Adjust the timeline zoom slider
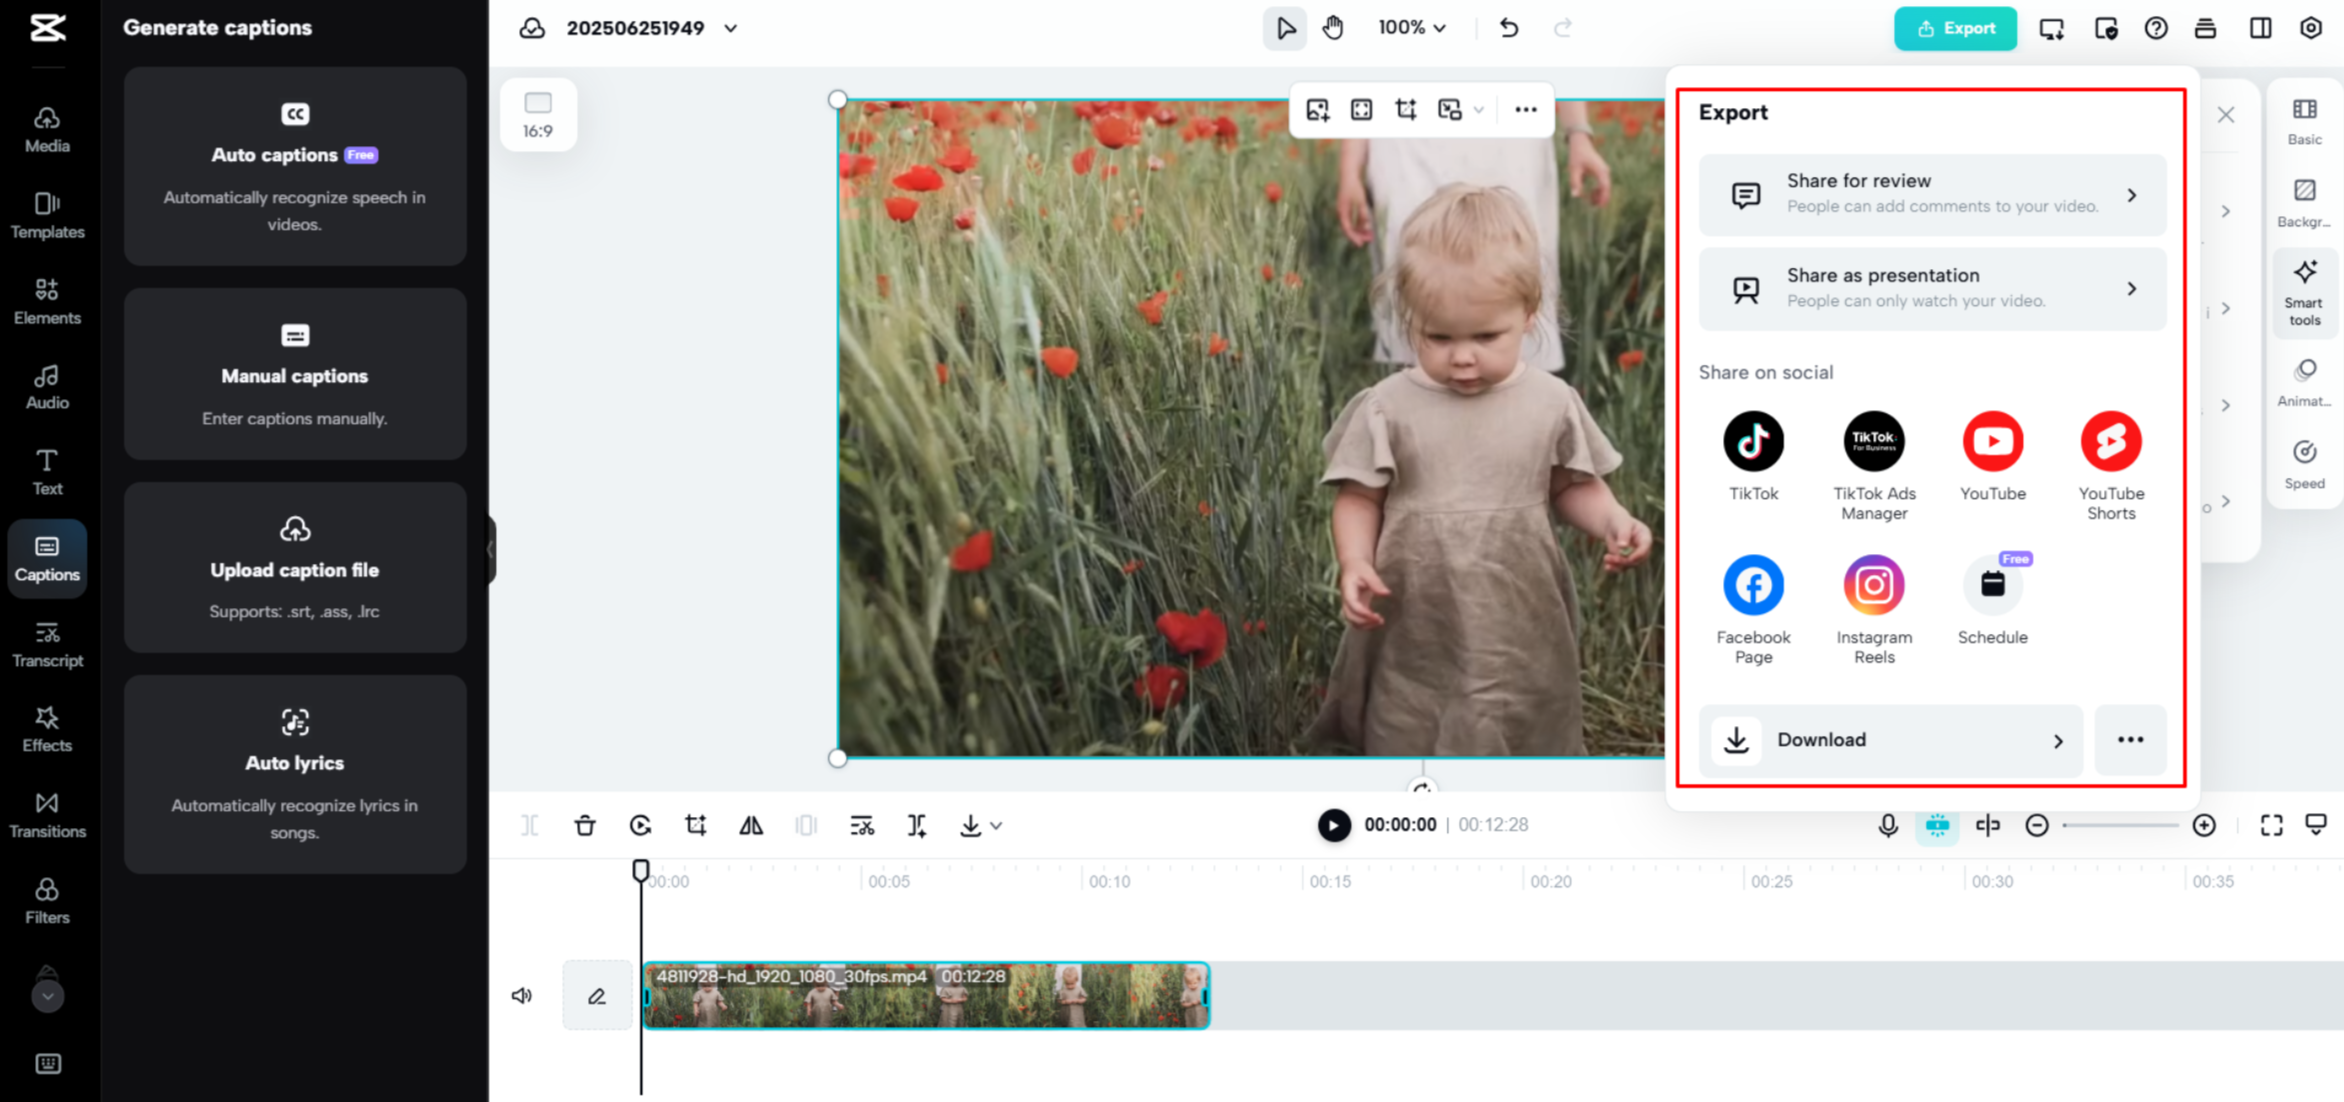This screenshot has width=2344, height=1102. pos(2120,825)
